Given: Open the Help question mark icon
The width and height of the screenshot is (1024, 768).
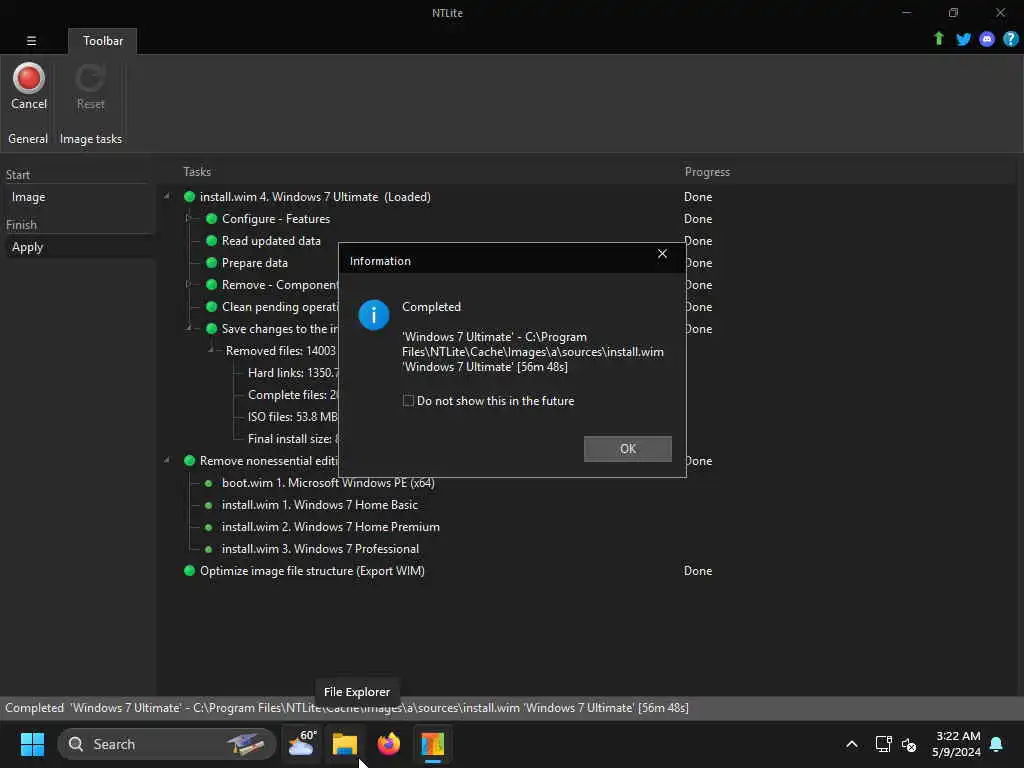Looking at the screenshot, I should click(1010, 39).
